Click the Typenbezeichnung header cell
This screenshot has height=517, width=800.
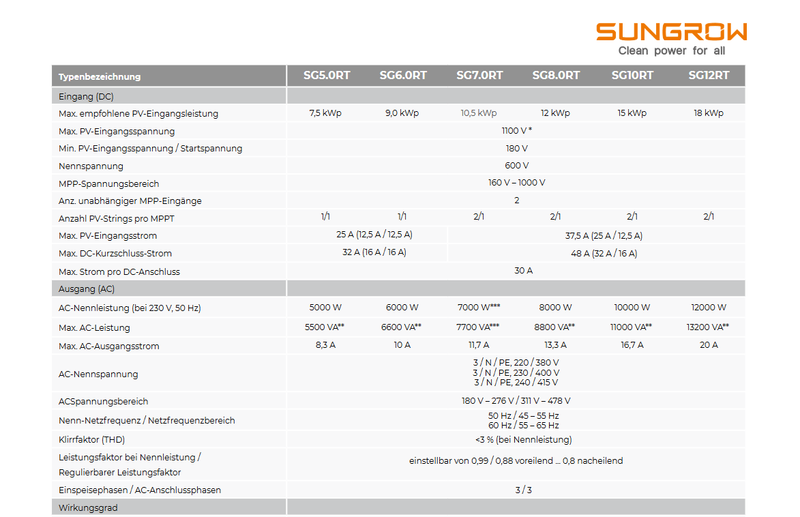pos(100,77)
